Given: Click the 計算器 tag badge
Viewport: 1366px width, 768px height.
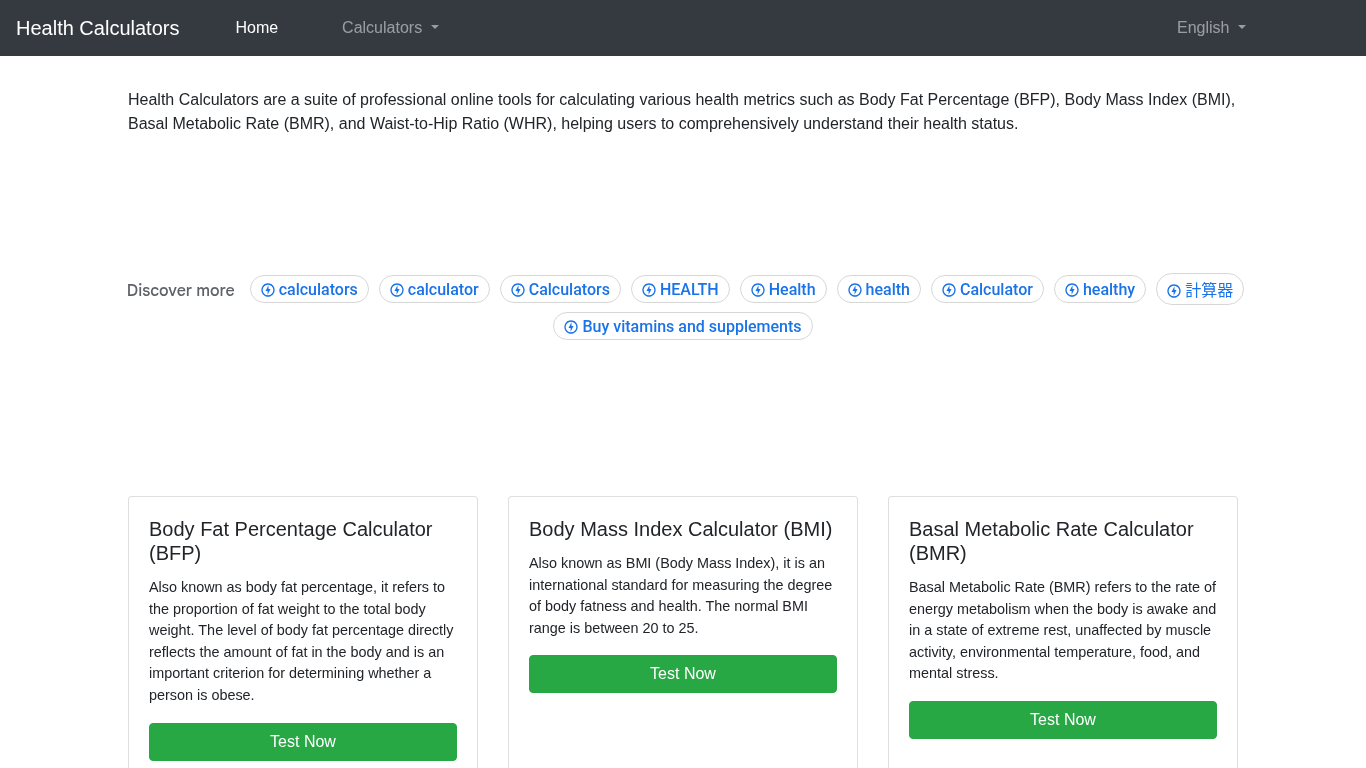Looking at the screenshot, I should [x=1199, y=289].
